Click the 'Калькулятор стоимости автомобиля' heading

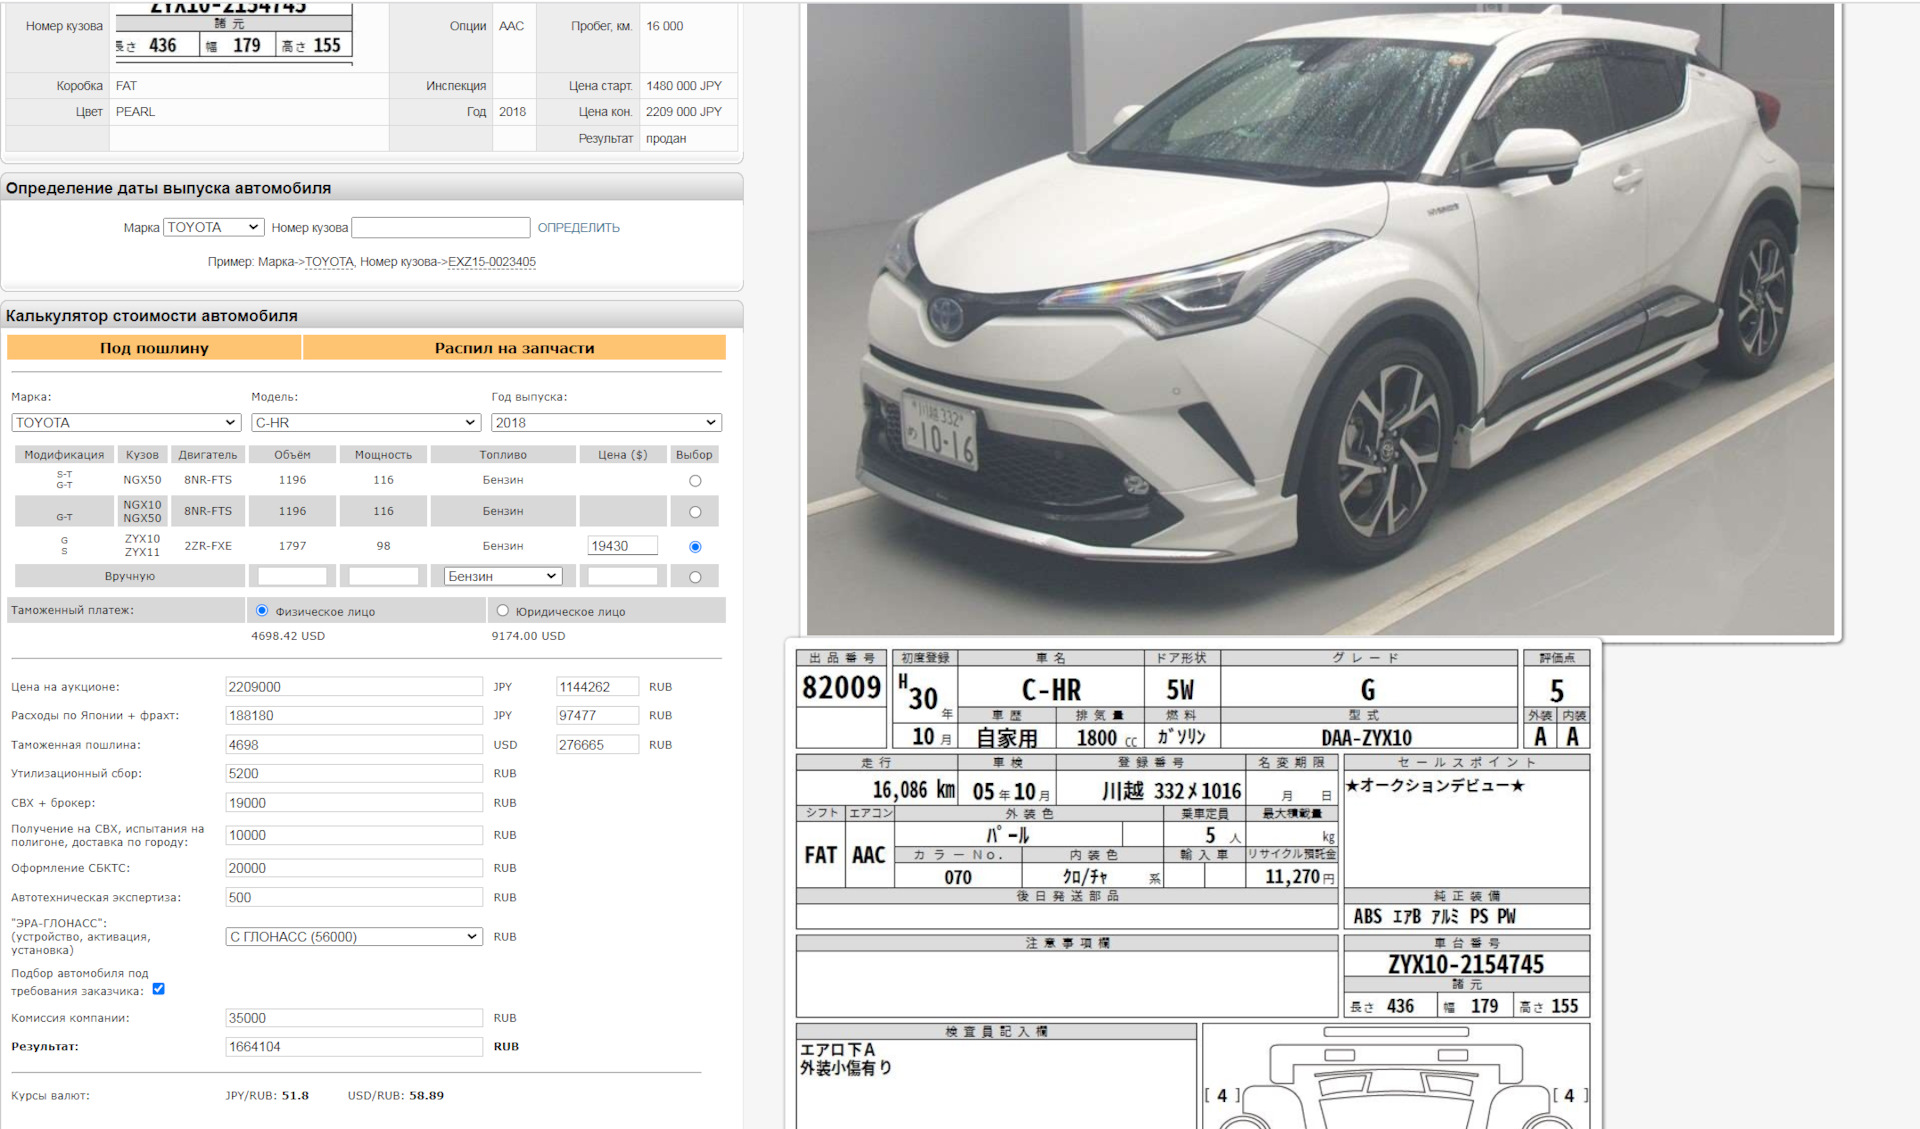click(x=152, y=316)
